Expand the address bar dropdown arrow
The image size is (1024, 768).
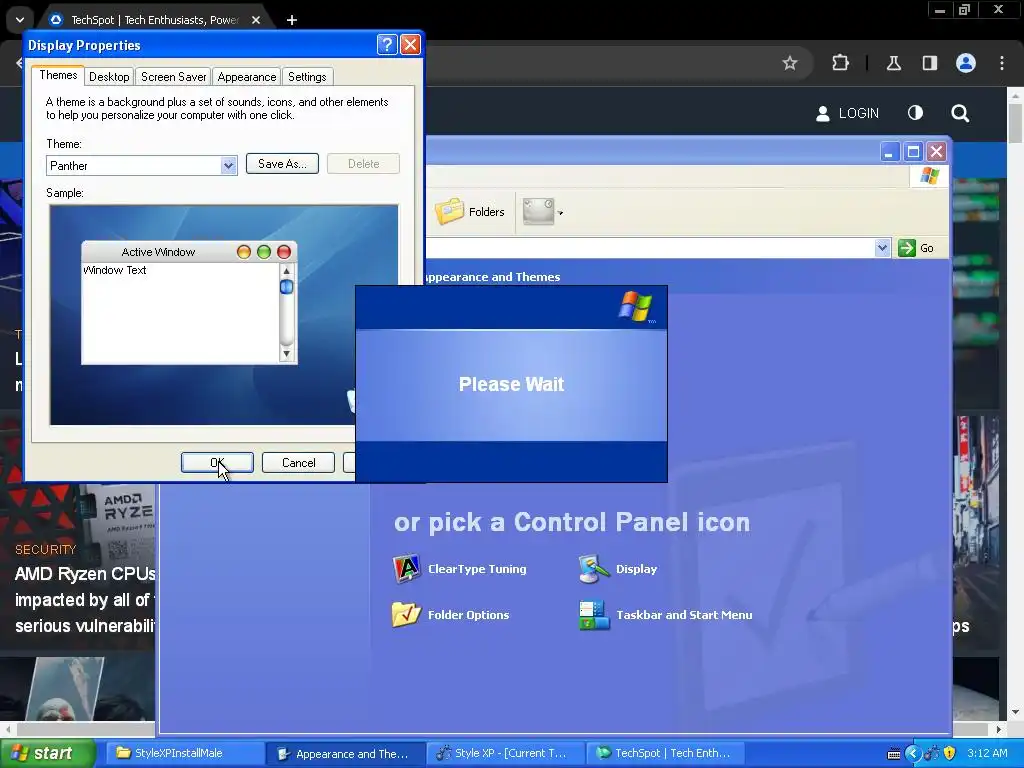pos(882,248)
